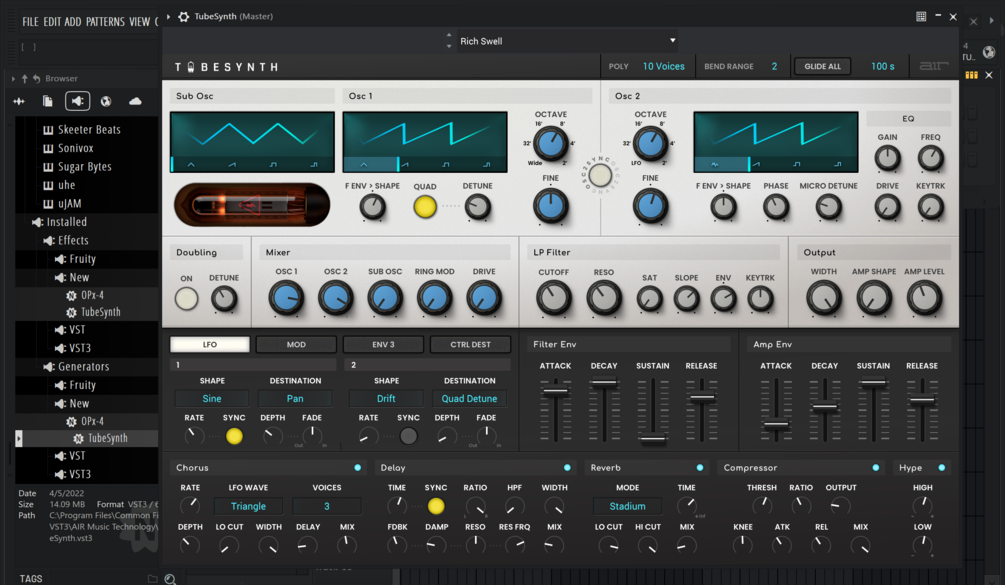This screenshot has width=1005, height=585.
Task: Open the FILE menu
Action: point(30,22)
